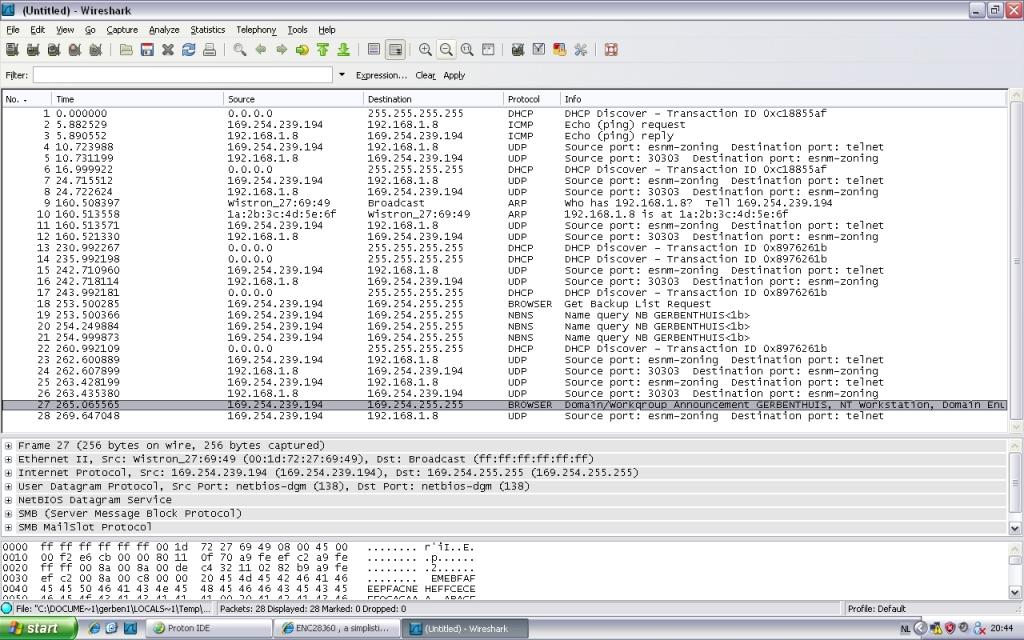
Task: Click the Zoom in icon
Action: pyautogui.click(x=425, y=49)
